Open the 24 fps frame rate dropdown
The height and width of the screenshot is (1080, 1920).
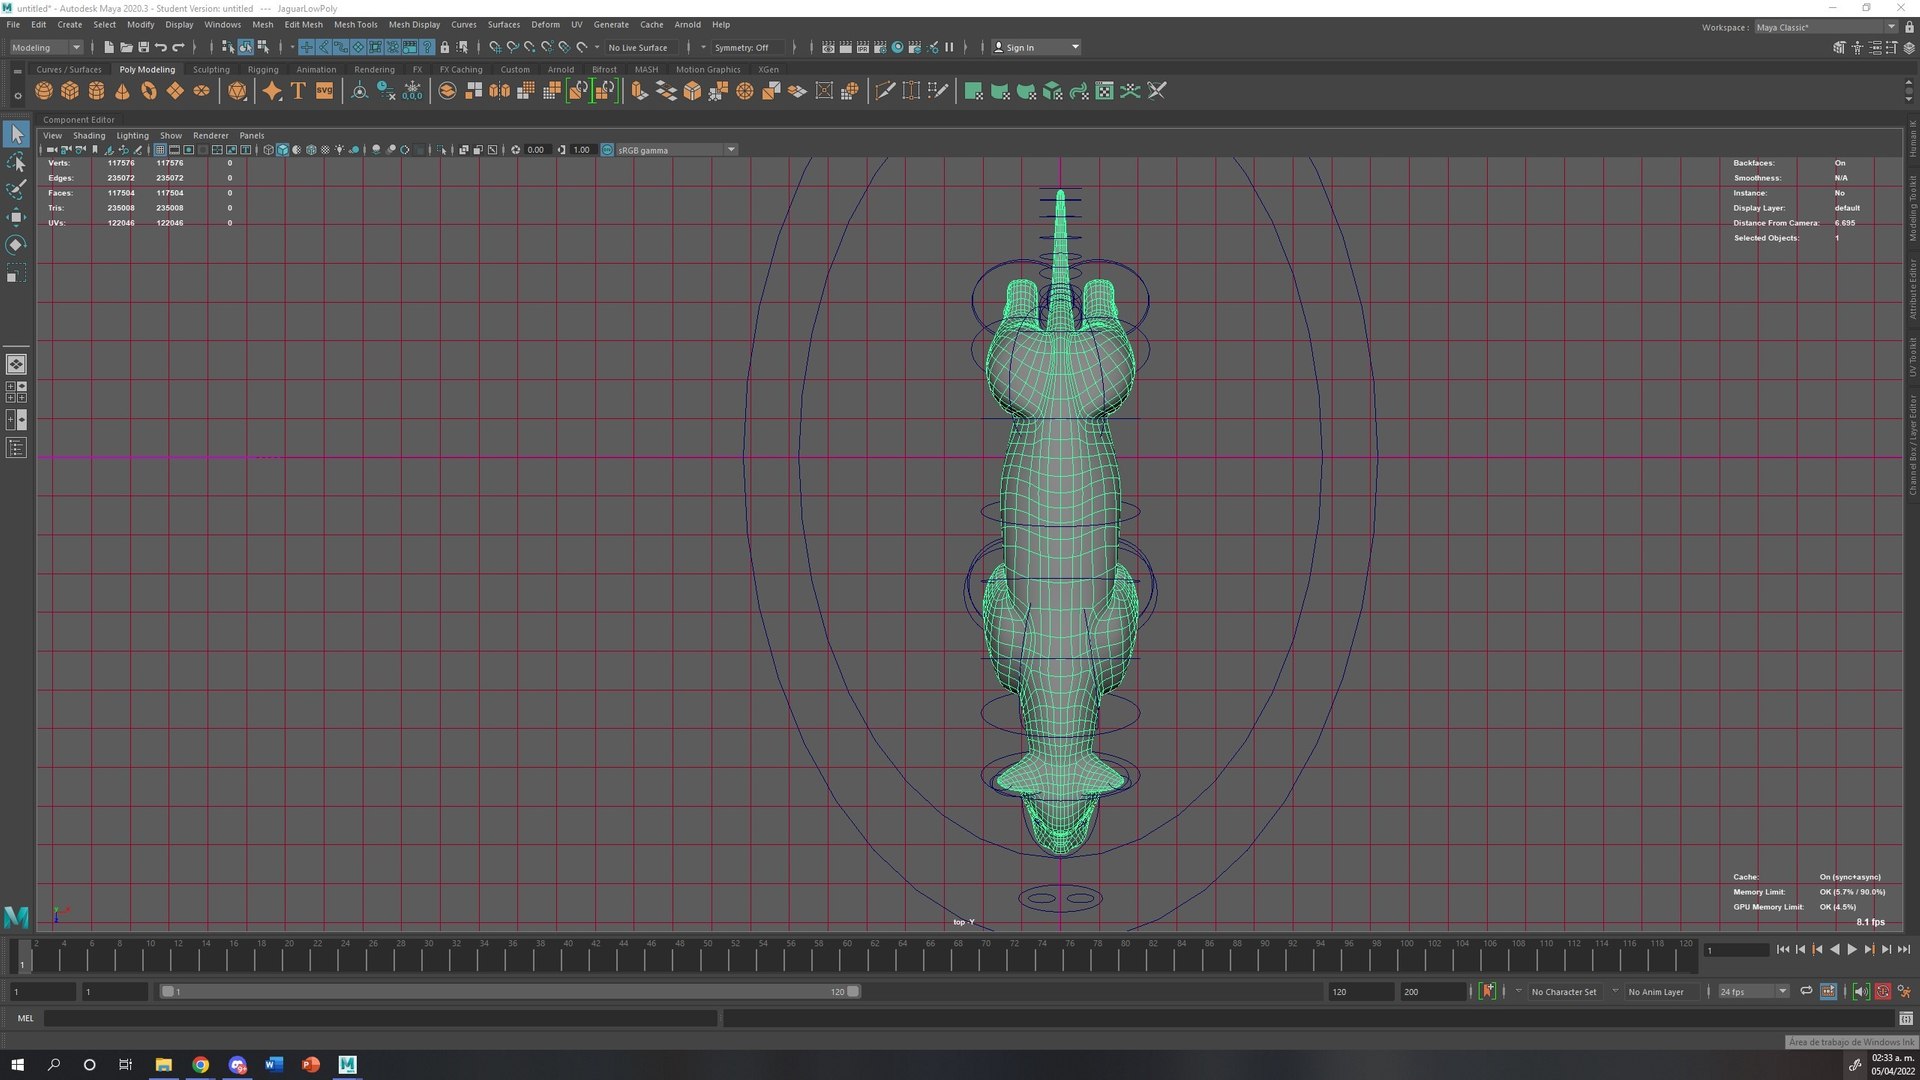tap(1753, 991)
